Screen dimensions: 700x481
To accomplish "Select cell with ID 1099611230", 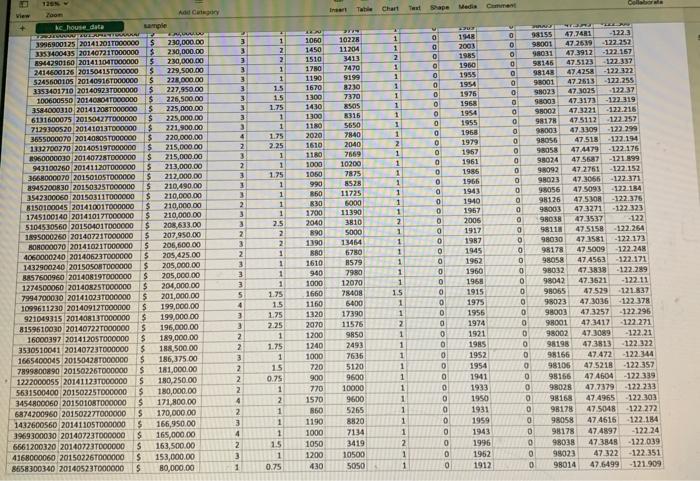I will [x=43, y=308].
